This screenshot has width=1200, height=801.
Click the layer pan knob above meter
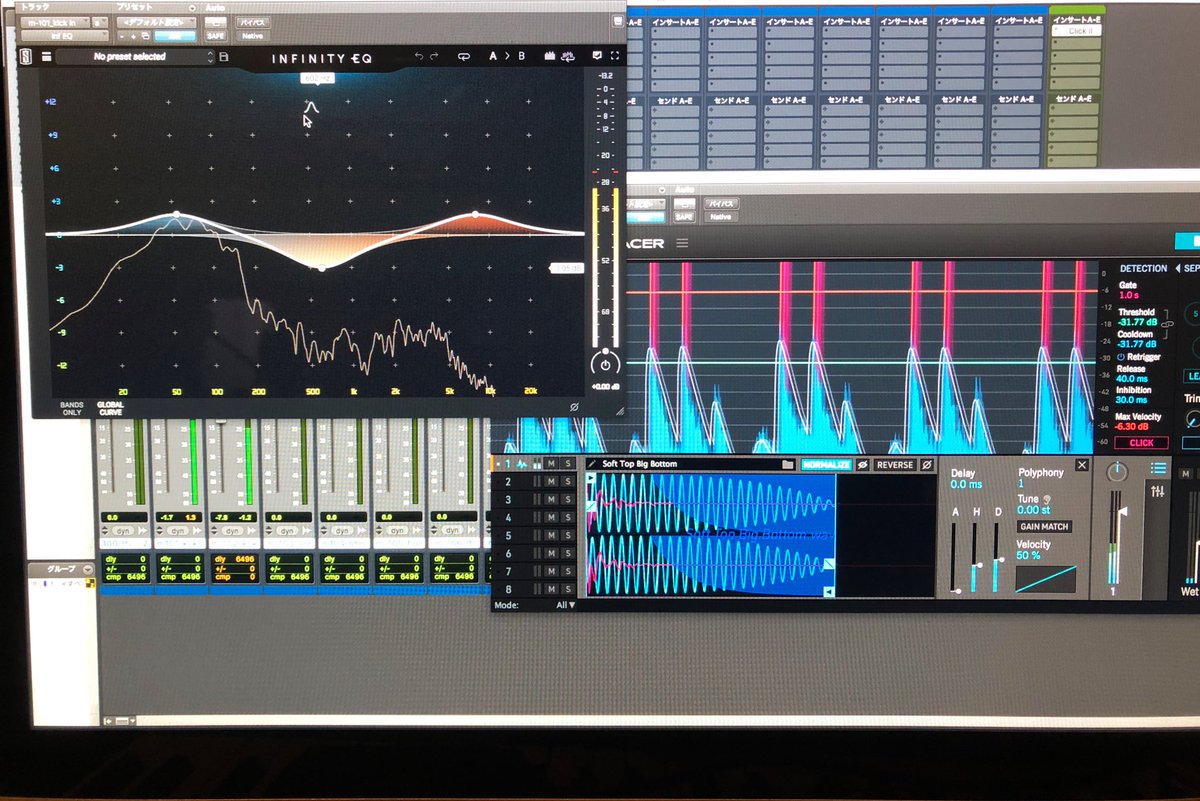pyautogui.click(x=1118, y=472)
